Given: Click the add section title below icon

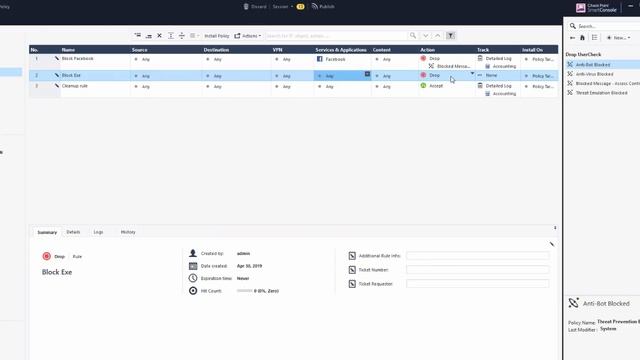Looking at the screenshot, I should (x=182, y=36).
